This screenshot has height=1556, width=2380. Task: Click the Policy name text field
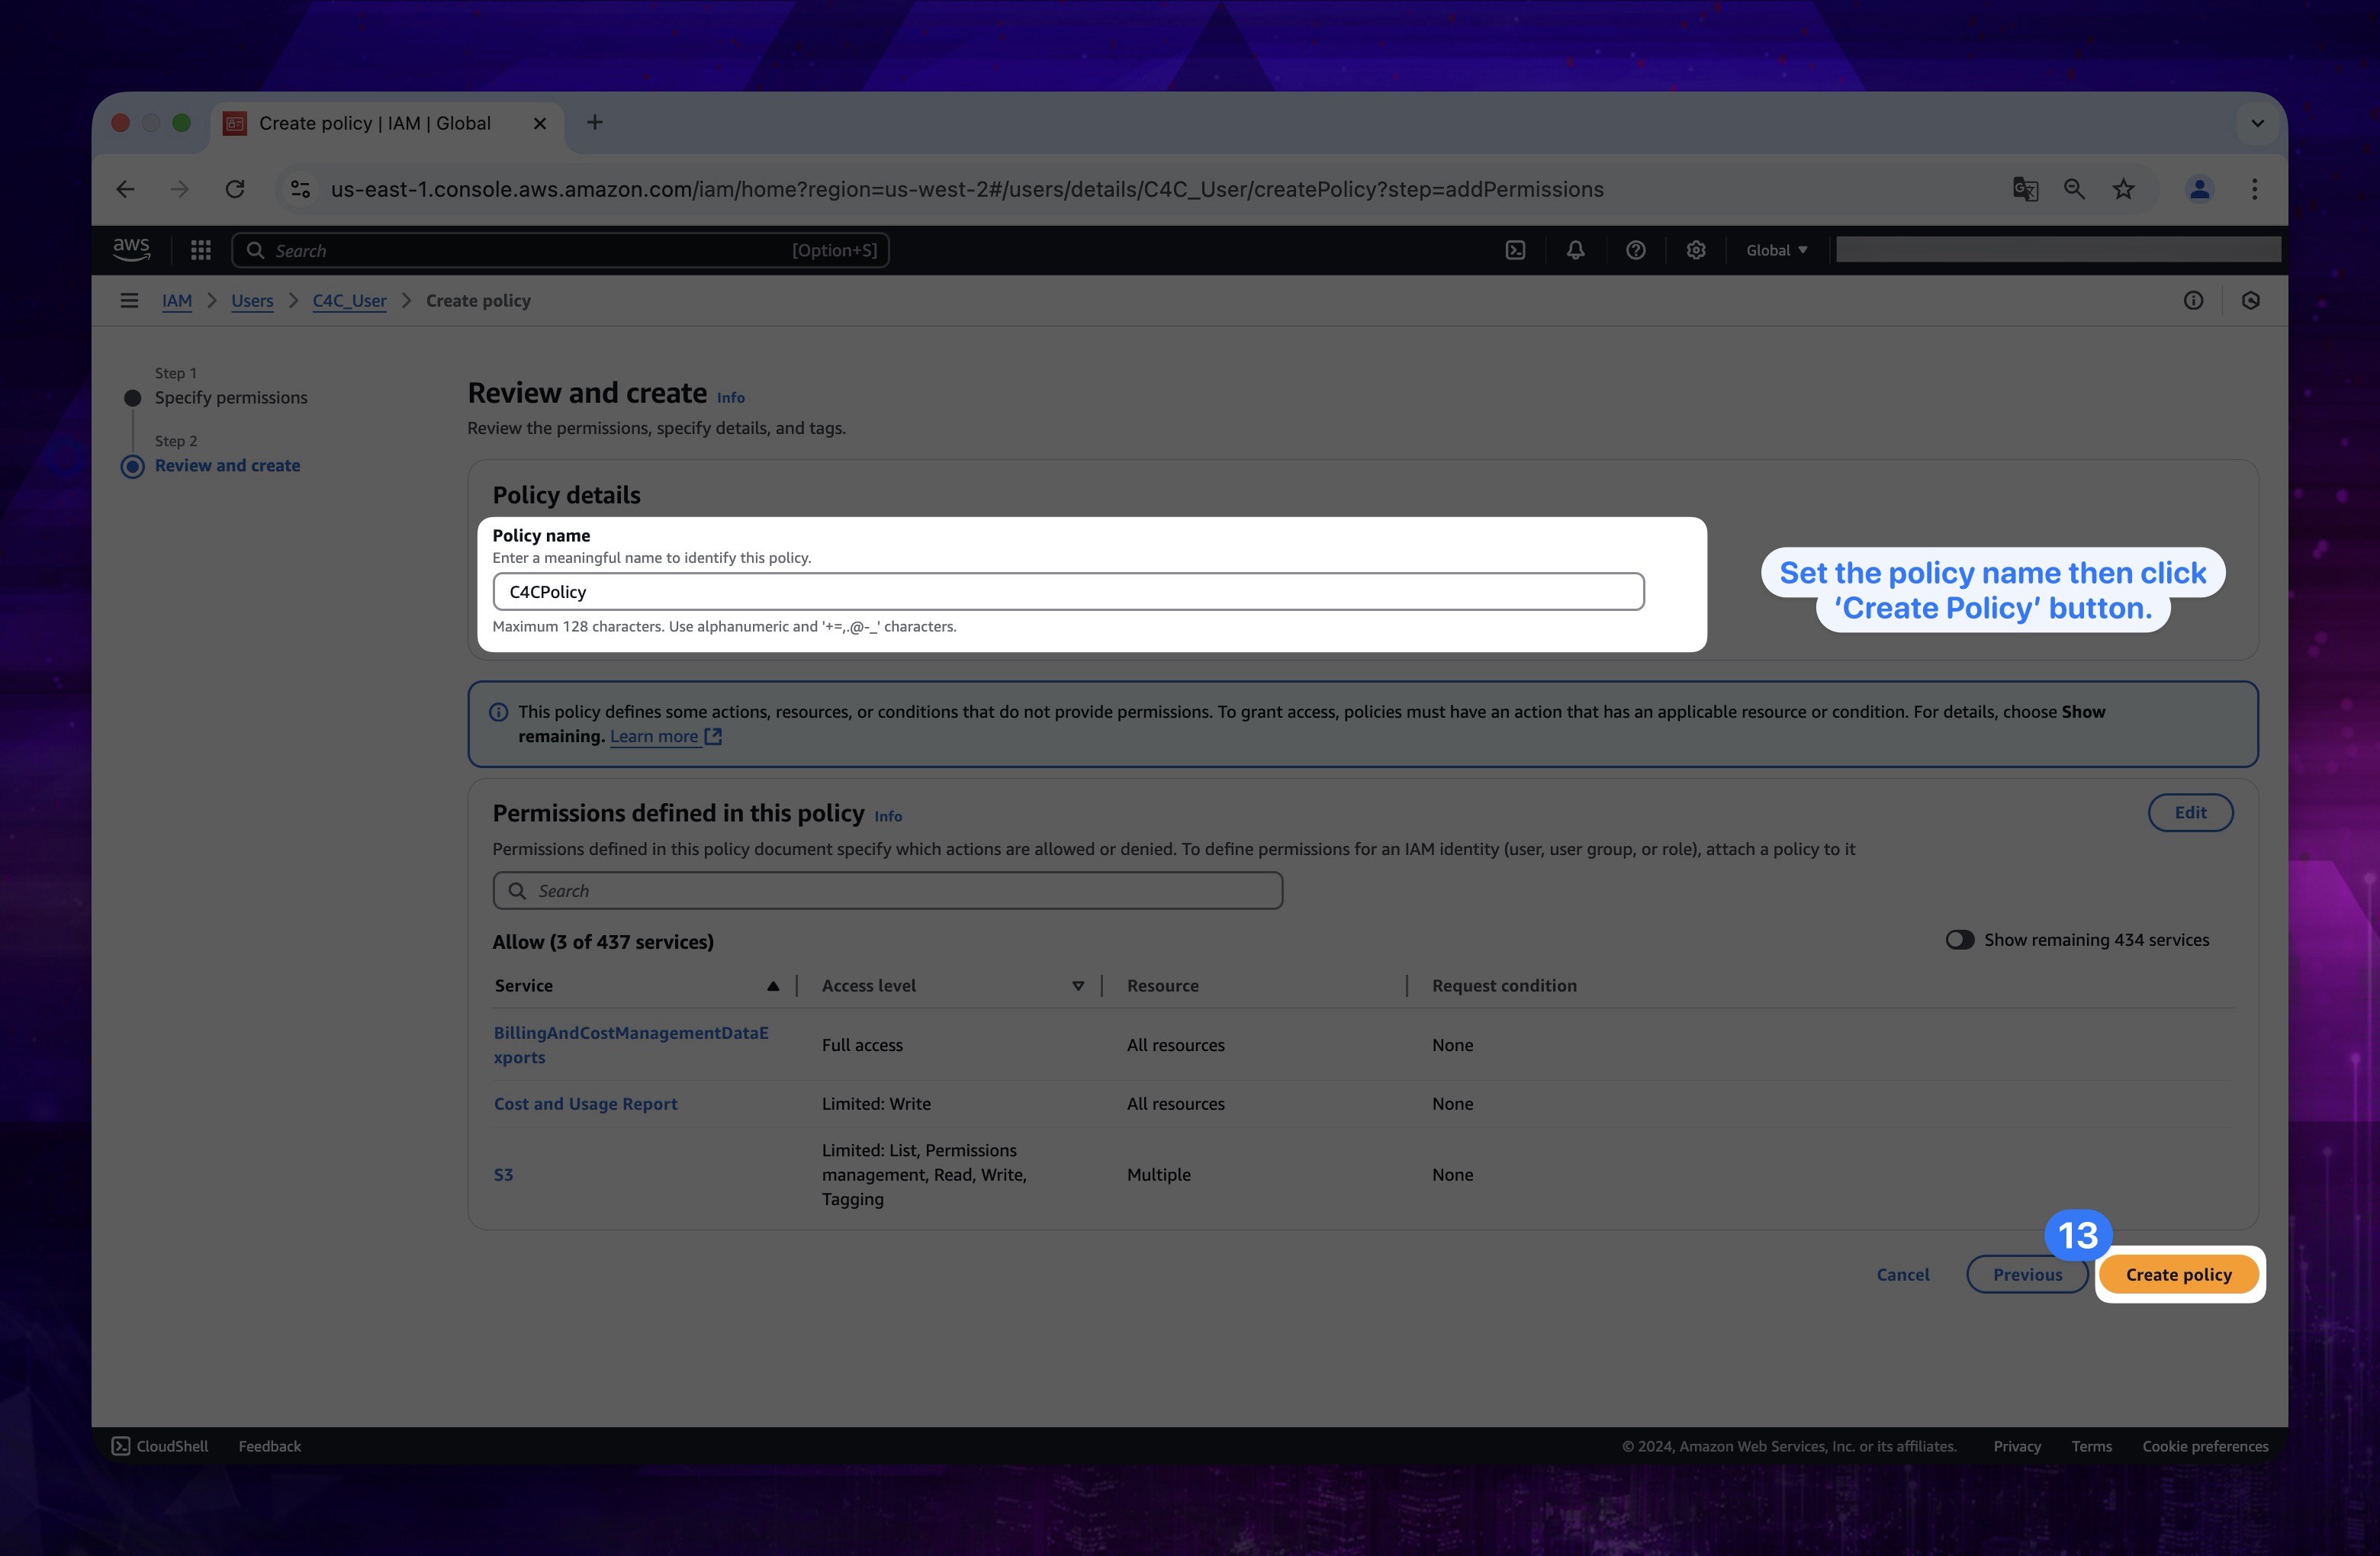[1068, 591]
